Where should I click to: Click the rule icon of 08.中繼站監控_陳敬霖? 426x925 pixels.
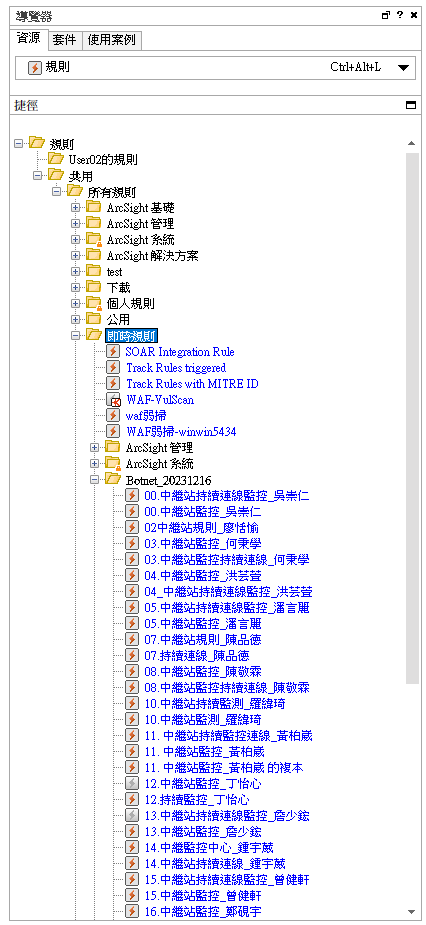click(x=132, y=671)
